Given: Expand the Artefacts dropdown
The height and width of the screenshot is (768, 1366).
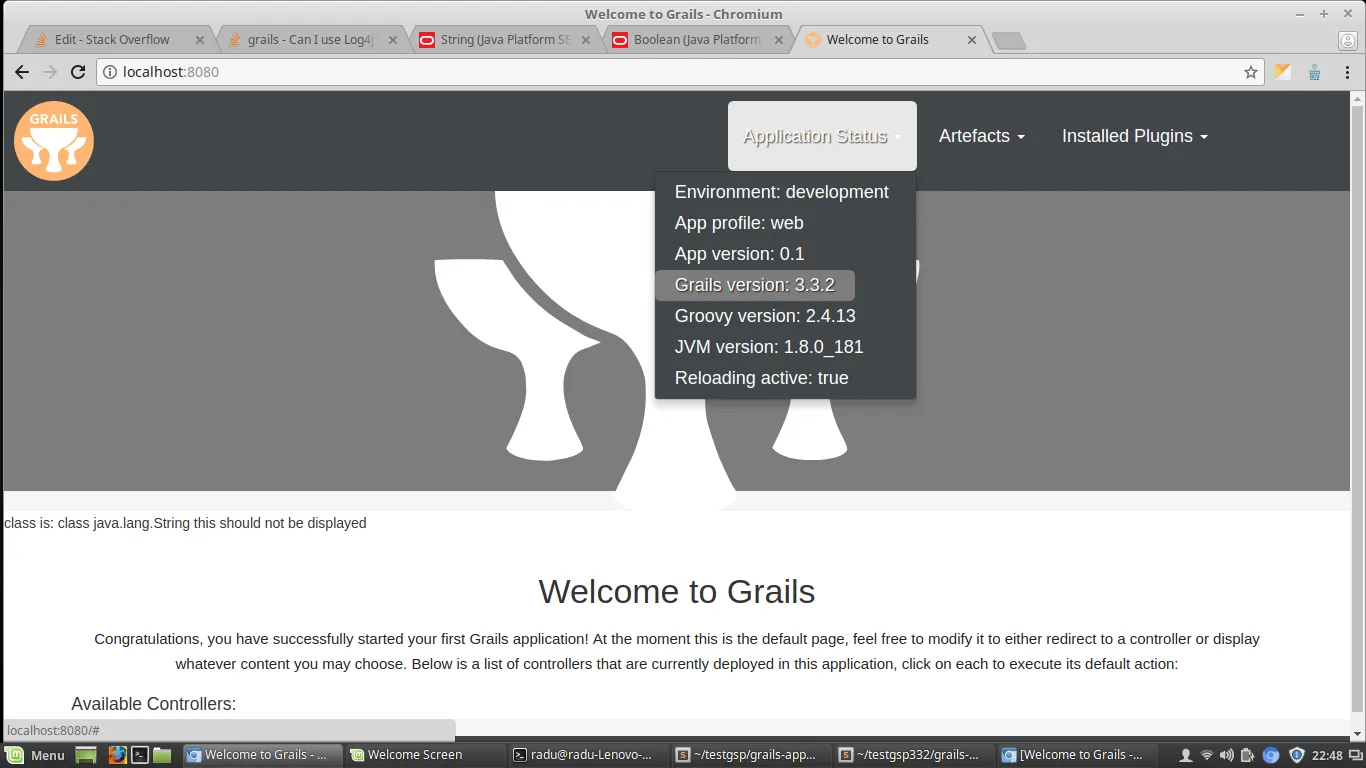Looking at the screenshot, I should click(x=982, y=136).
